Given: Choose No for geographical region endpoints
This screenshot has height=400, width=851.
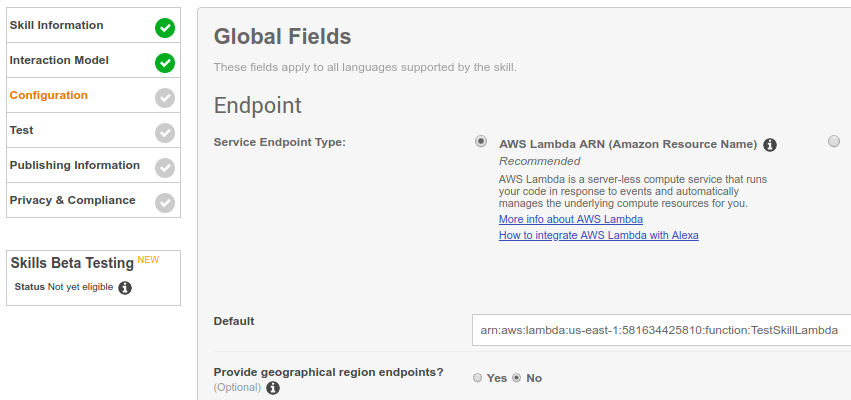Looking at the screenshot, I should pyautogui.click(x=517, y=378).
